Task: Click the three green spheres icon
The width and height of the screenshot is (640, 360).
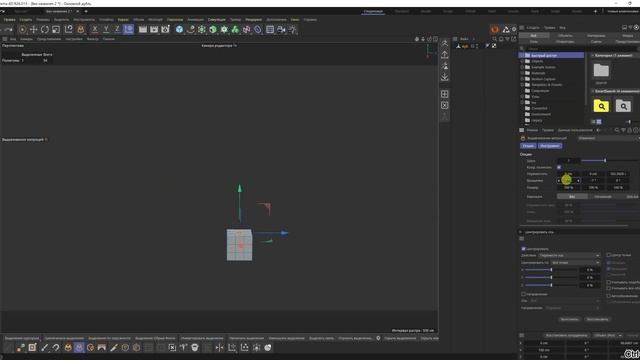Action: coord(235,29)
